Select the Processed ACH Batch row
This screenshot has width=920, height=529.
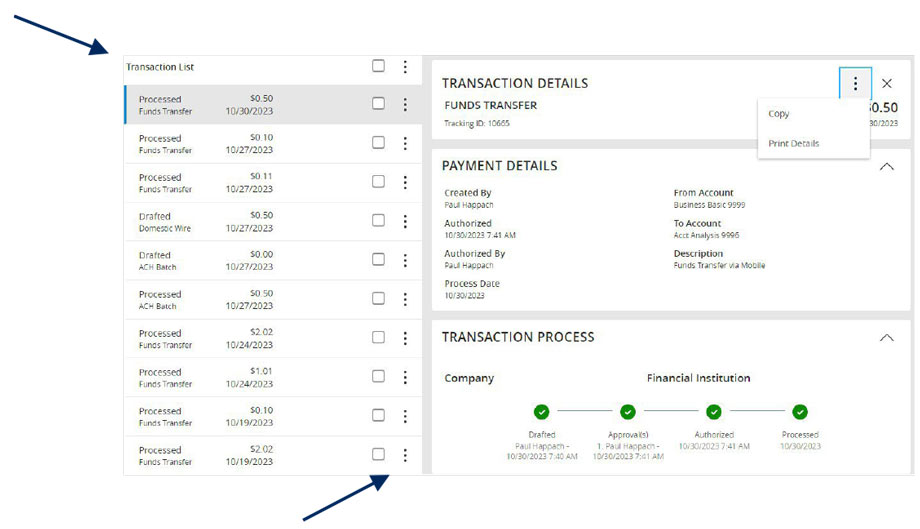(273, 300)
